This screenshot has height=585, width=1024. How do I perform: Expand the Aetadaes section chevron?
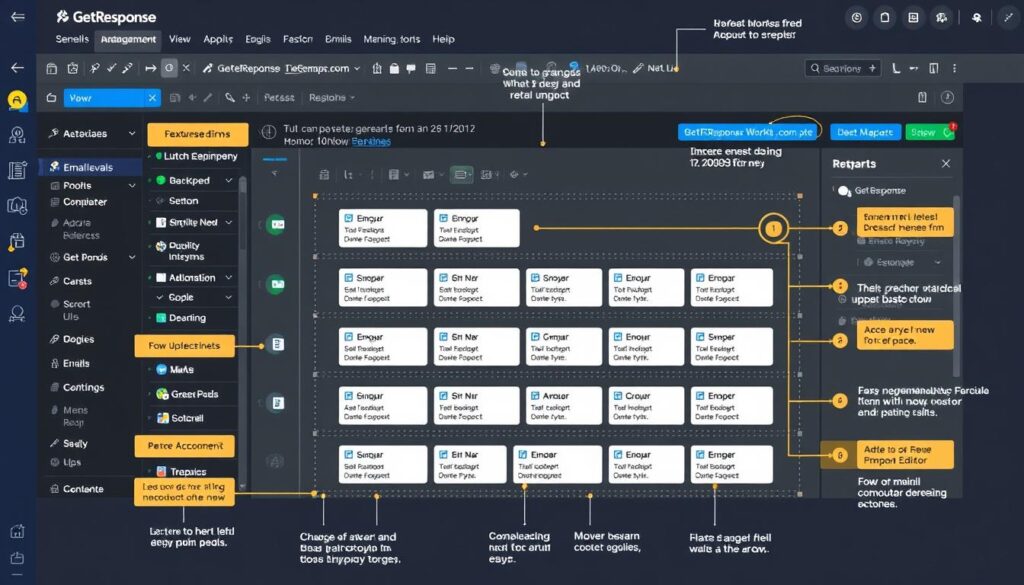tap(132, 133)
